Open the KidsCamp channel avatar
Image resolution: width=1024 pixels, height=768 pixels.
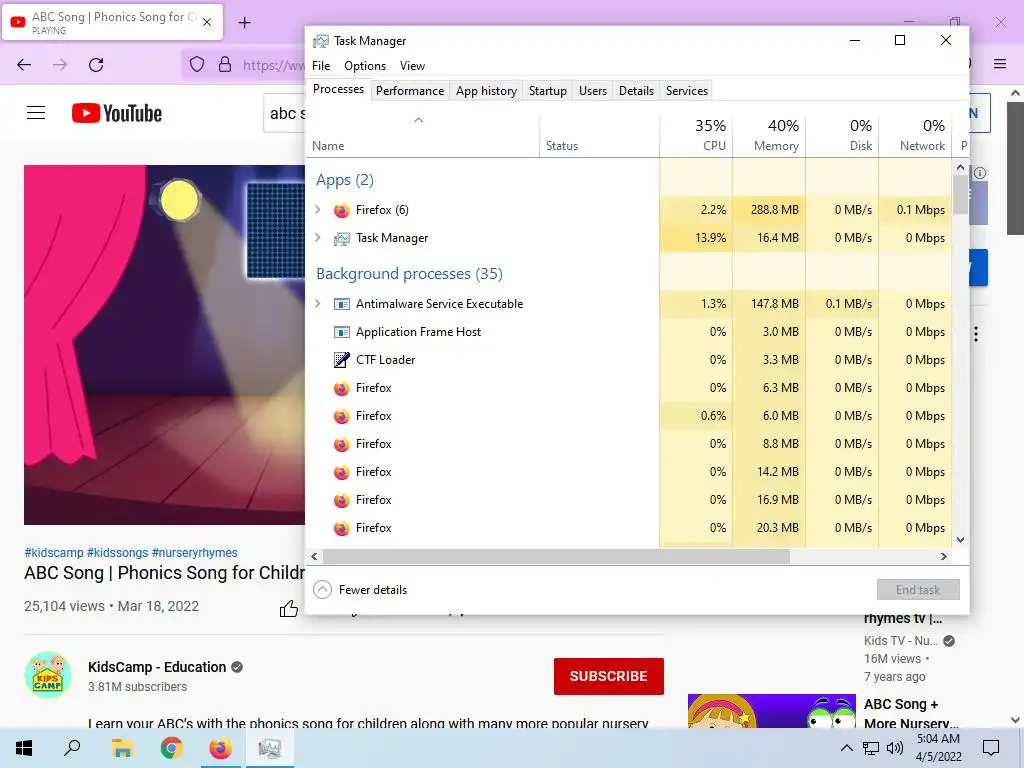pyautogui.click(x=48, y=675)
